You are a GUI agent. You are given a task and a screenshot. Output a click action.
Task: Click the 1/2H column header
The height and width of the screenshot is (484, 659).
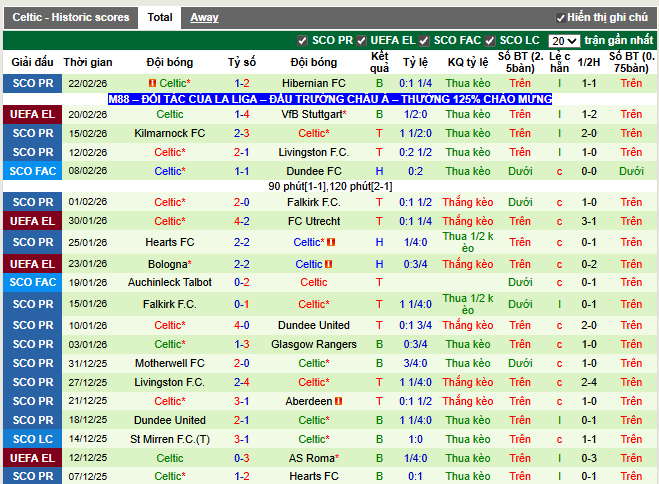(589, 62)
